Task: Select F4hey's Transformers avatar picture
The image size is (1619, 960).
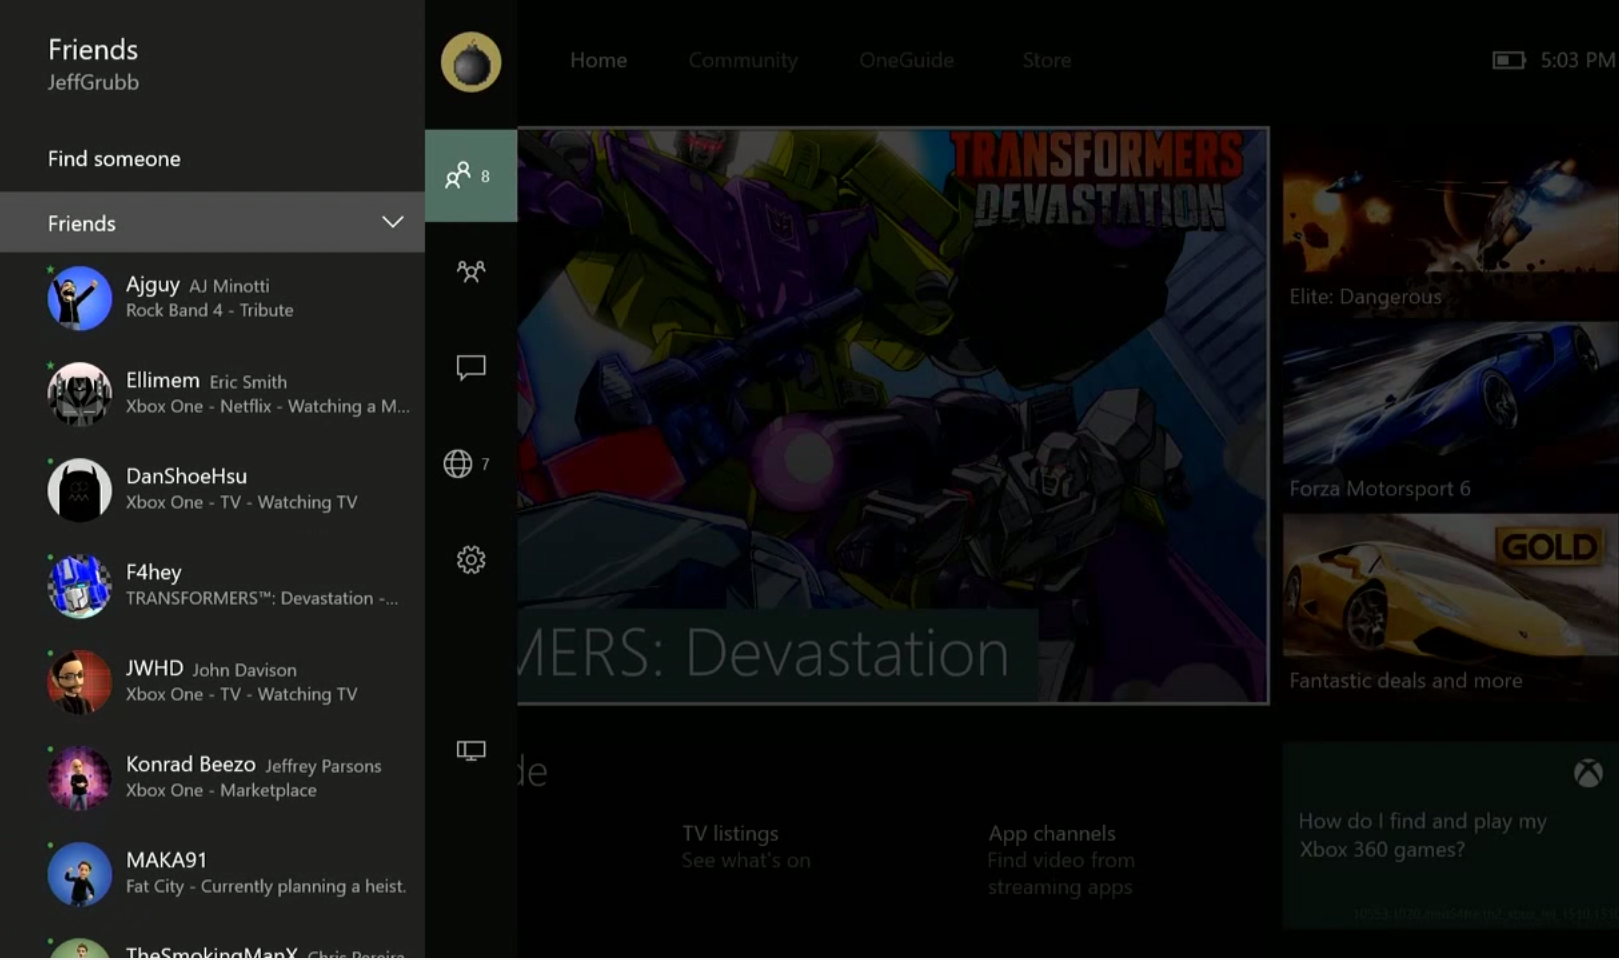Action: [x=80, y=586]
